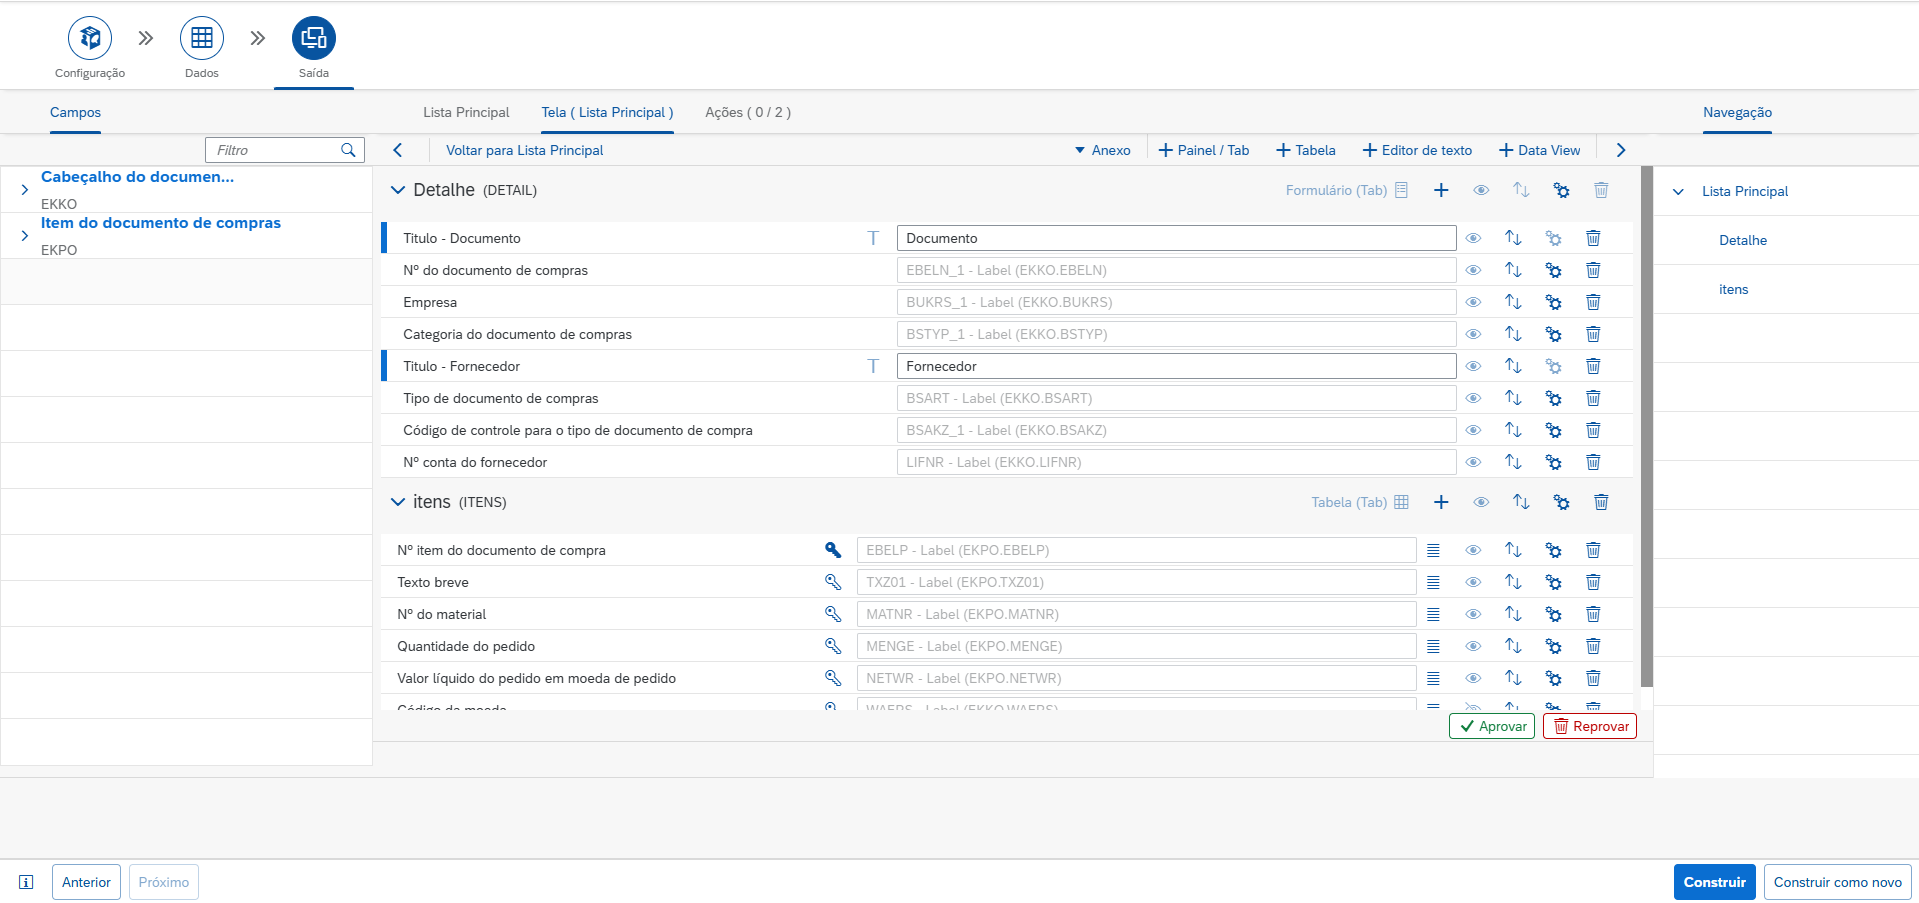Open the Anexo dropdown

click(1102, 150)
